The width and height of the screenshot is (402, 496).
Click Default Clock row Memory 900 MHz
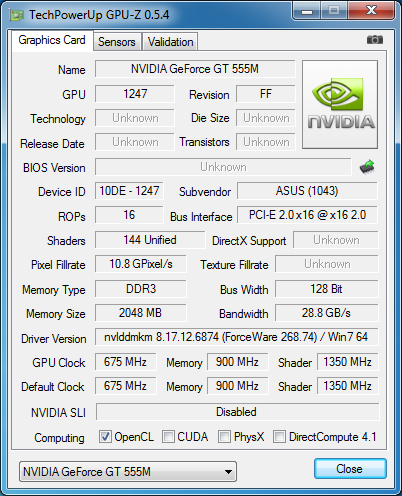click(237, 386)
